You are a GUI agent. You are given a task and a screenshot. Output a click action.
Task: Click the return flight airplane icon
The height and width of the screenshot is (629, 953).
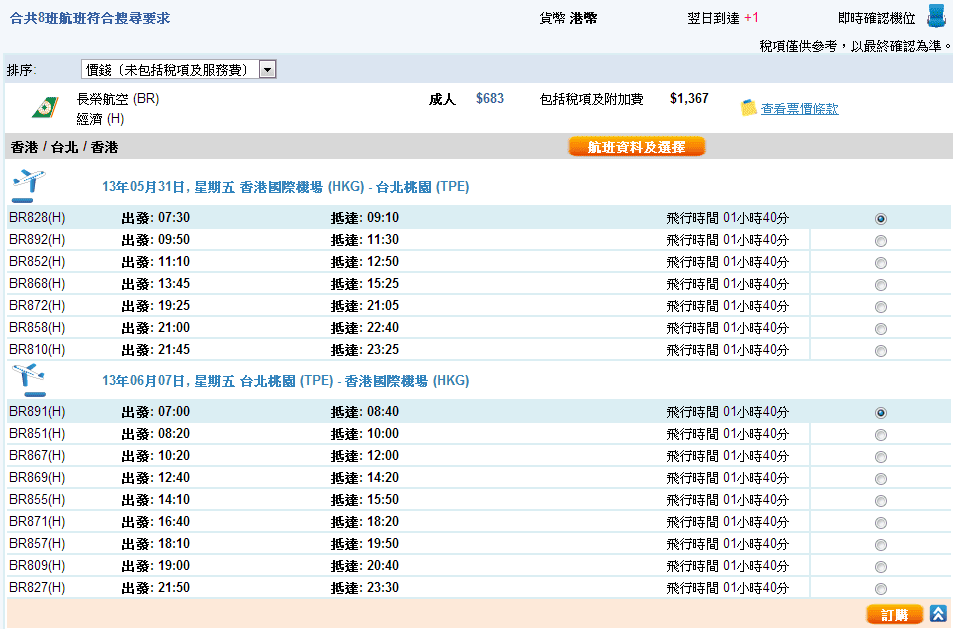27,380
